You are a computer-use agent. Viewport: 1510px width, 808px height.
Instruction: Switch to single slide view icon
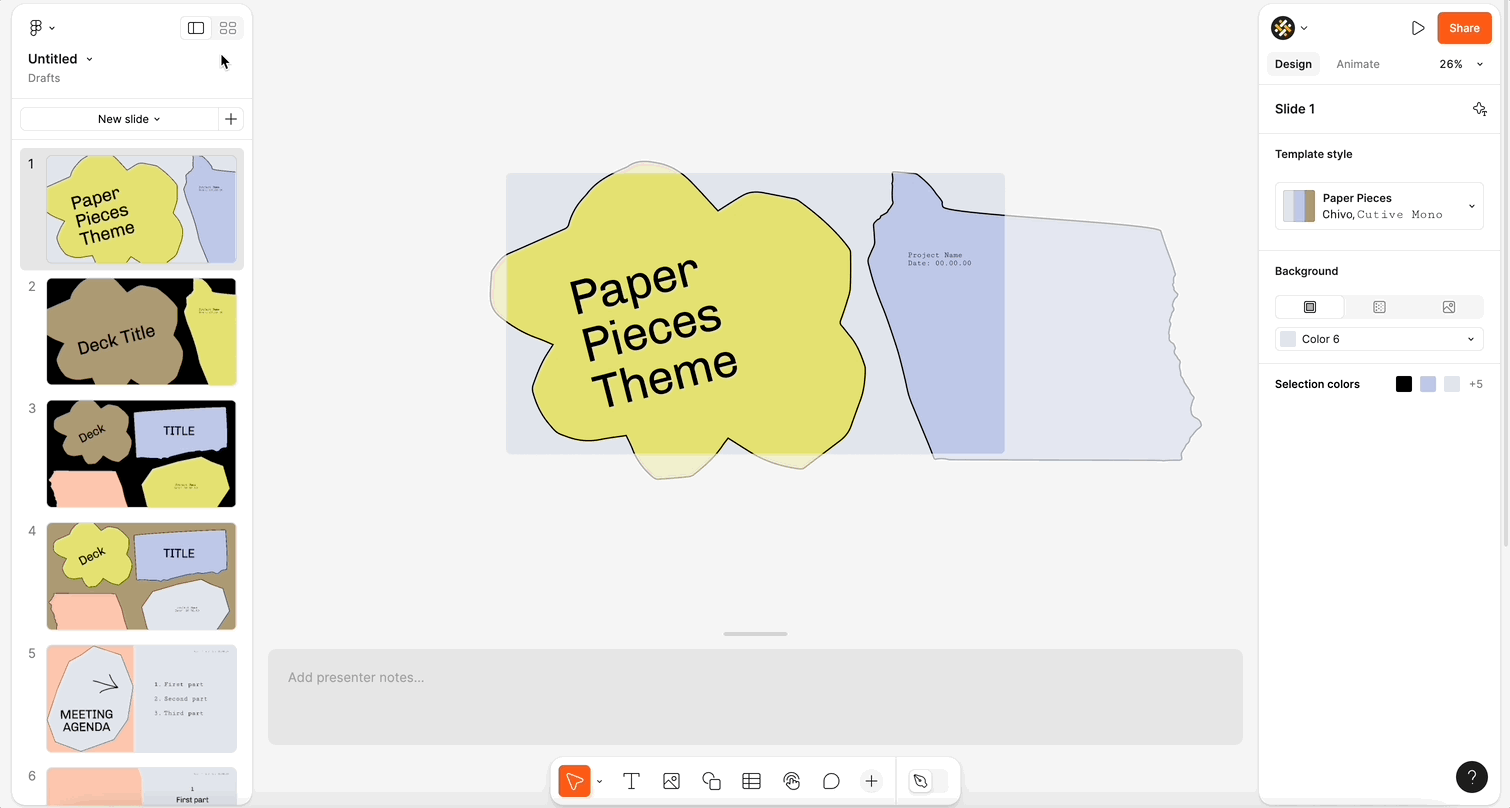click(196, 28)
